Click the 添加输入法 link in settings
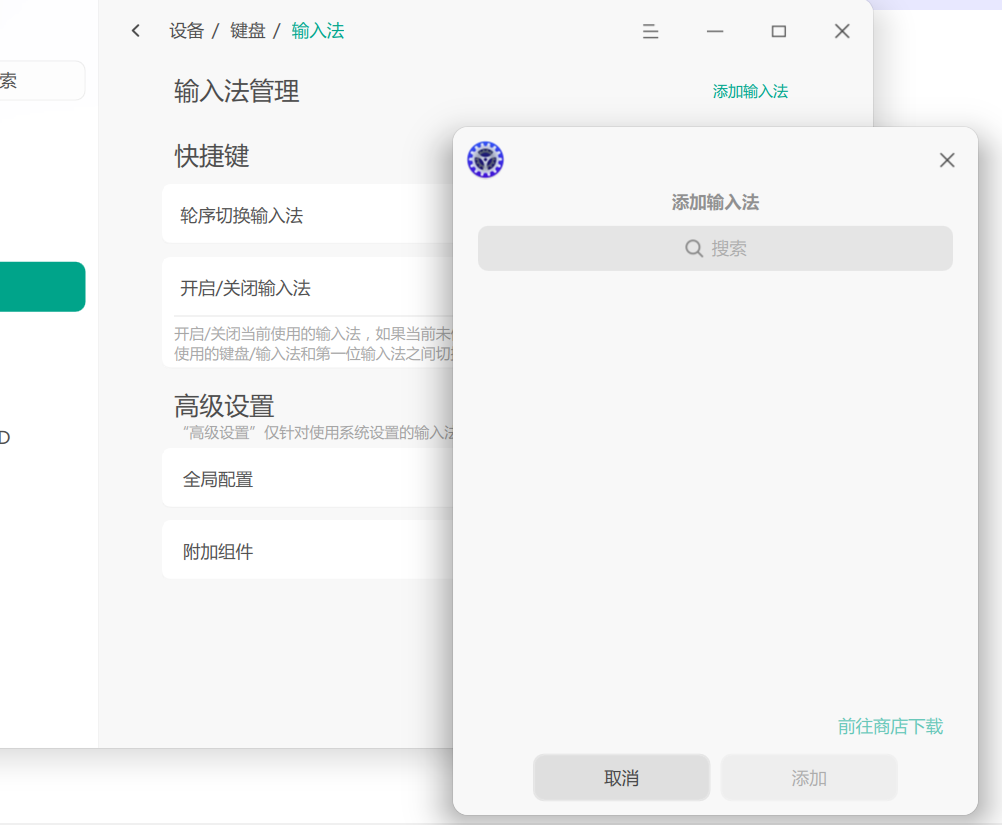1002x825 pixels. pos(750,91)
